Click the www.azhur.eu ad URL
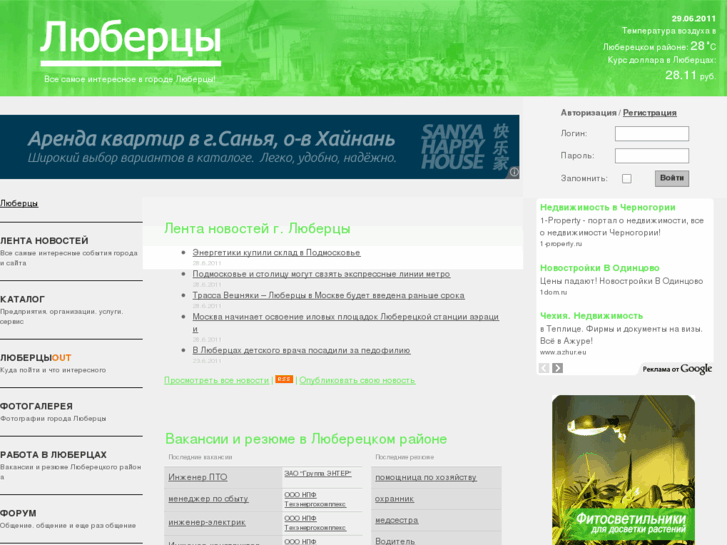Viewport: 727px width, 545px height. 563,352
